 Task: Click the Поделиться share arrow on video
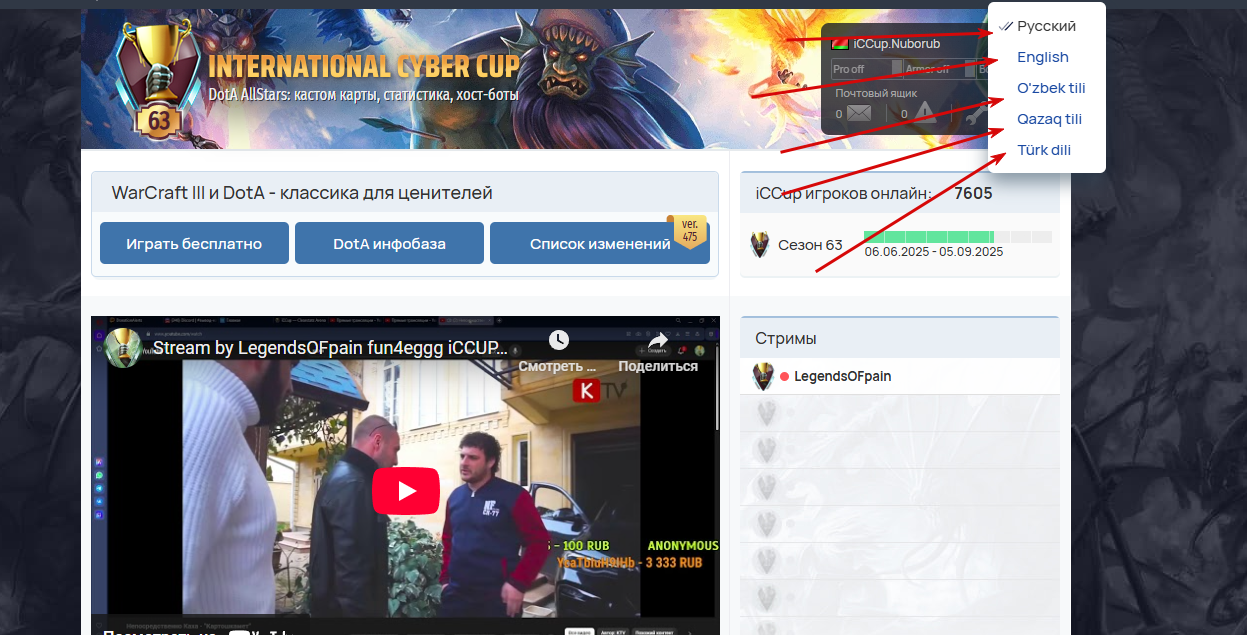click(658, 342)
